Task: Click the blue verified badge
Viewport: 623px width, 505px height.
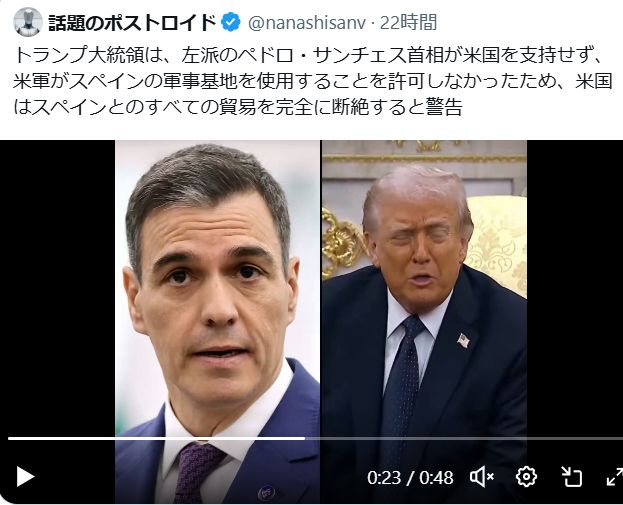Action: click(x=230, y=22)
